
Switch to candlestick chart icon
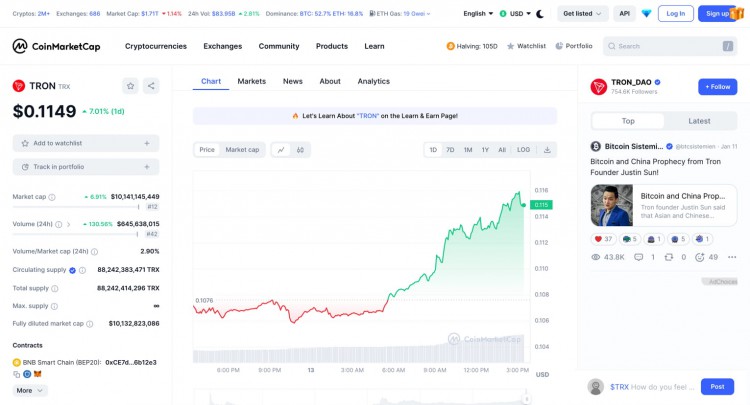300,150
